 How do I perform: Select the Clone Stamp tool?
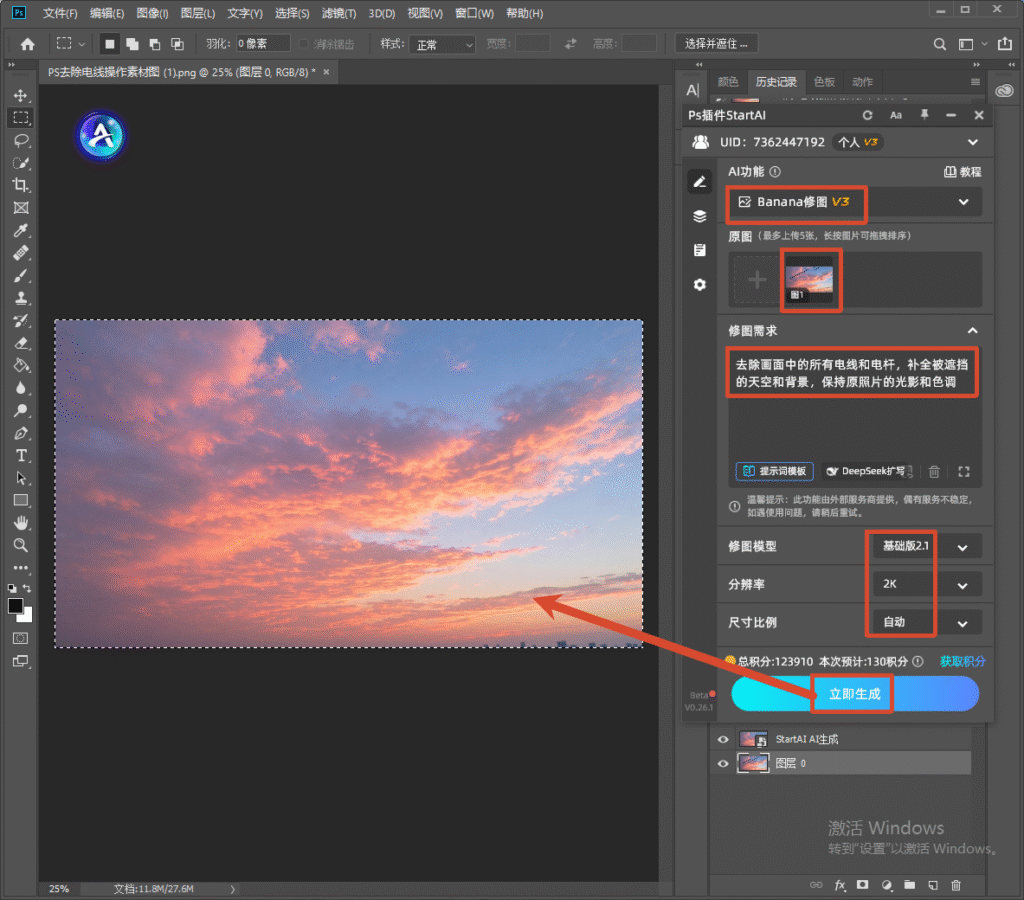(x=21, y=298)
